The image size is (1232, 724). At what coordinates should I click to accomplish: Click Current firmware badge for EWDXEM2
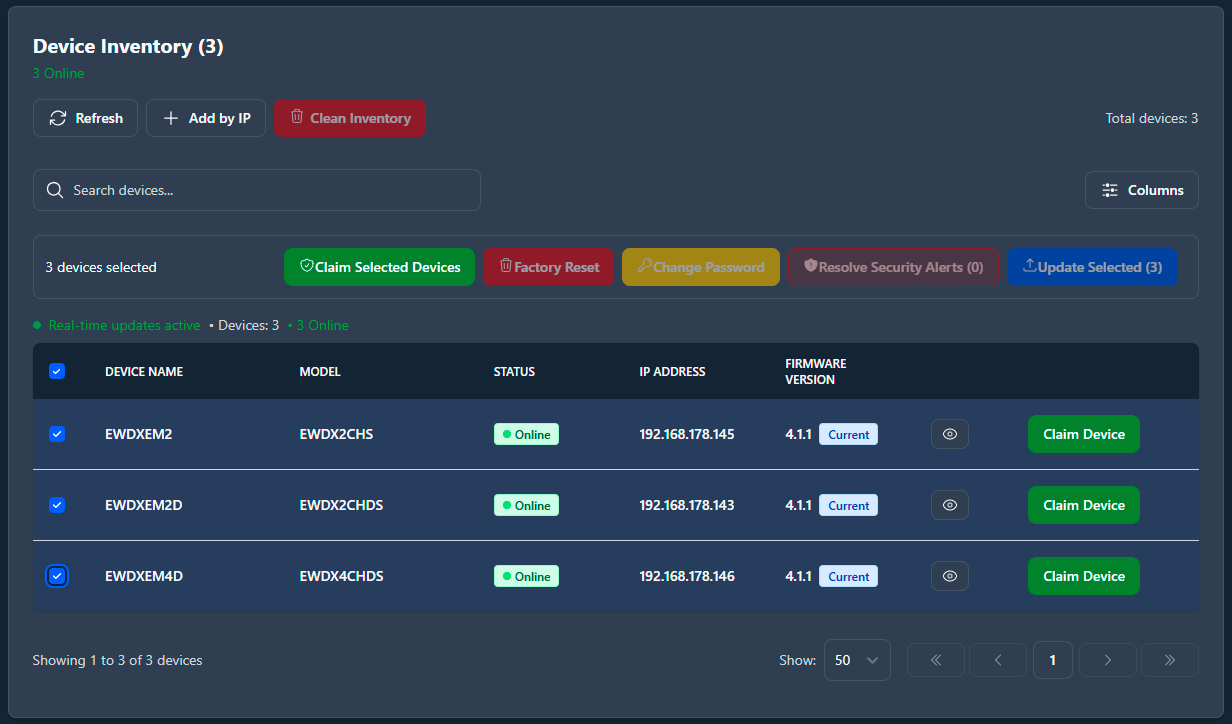(848, 434)
